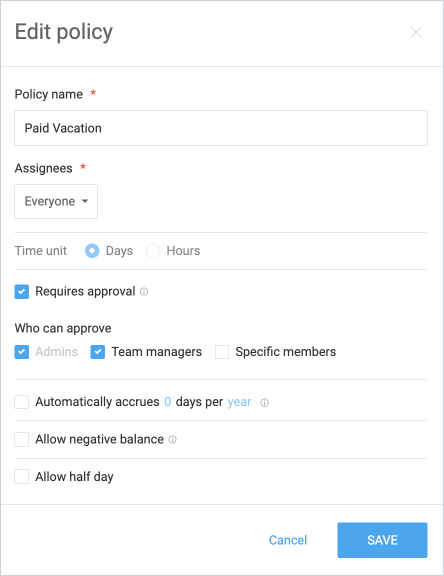Close the Edit policy dialog with X
Image resolution: width=444 pixels, height=576 pixels.
[x=416, y=32]
